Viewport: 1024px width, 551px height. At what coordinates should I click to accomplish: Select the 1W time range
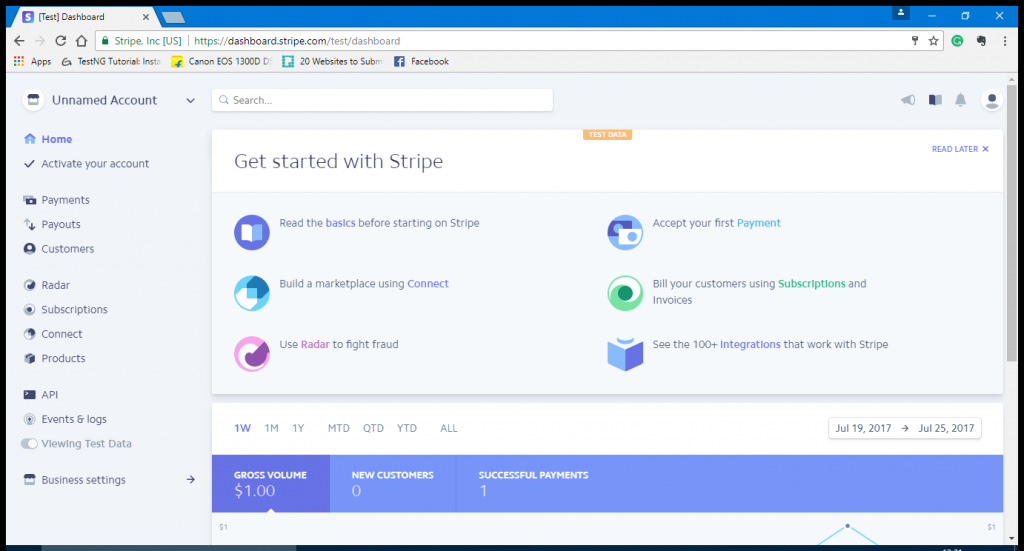[242, 428]
